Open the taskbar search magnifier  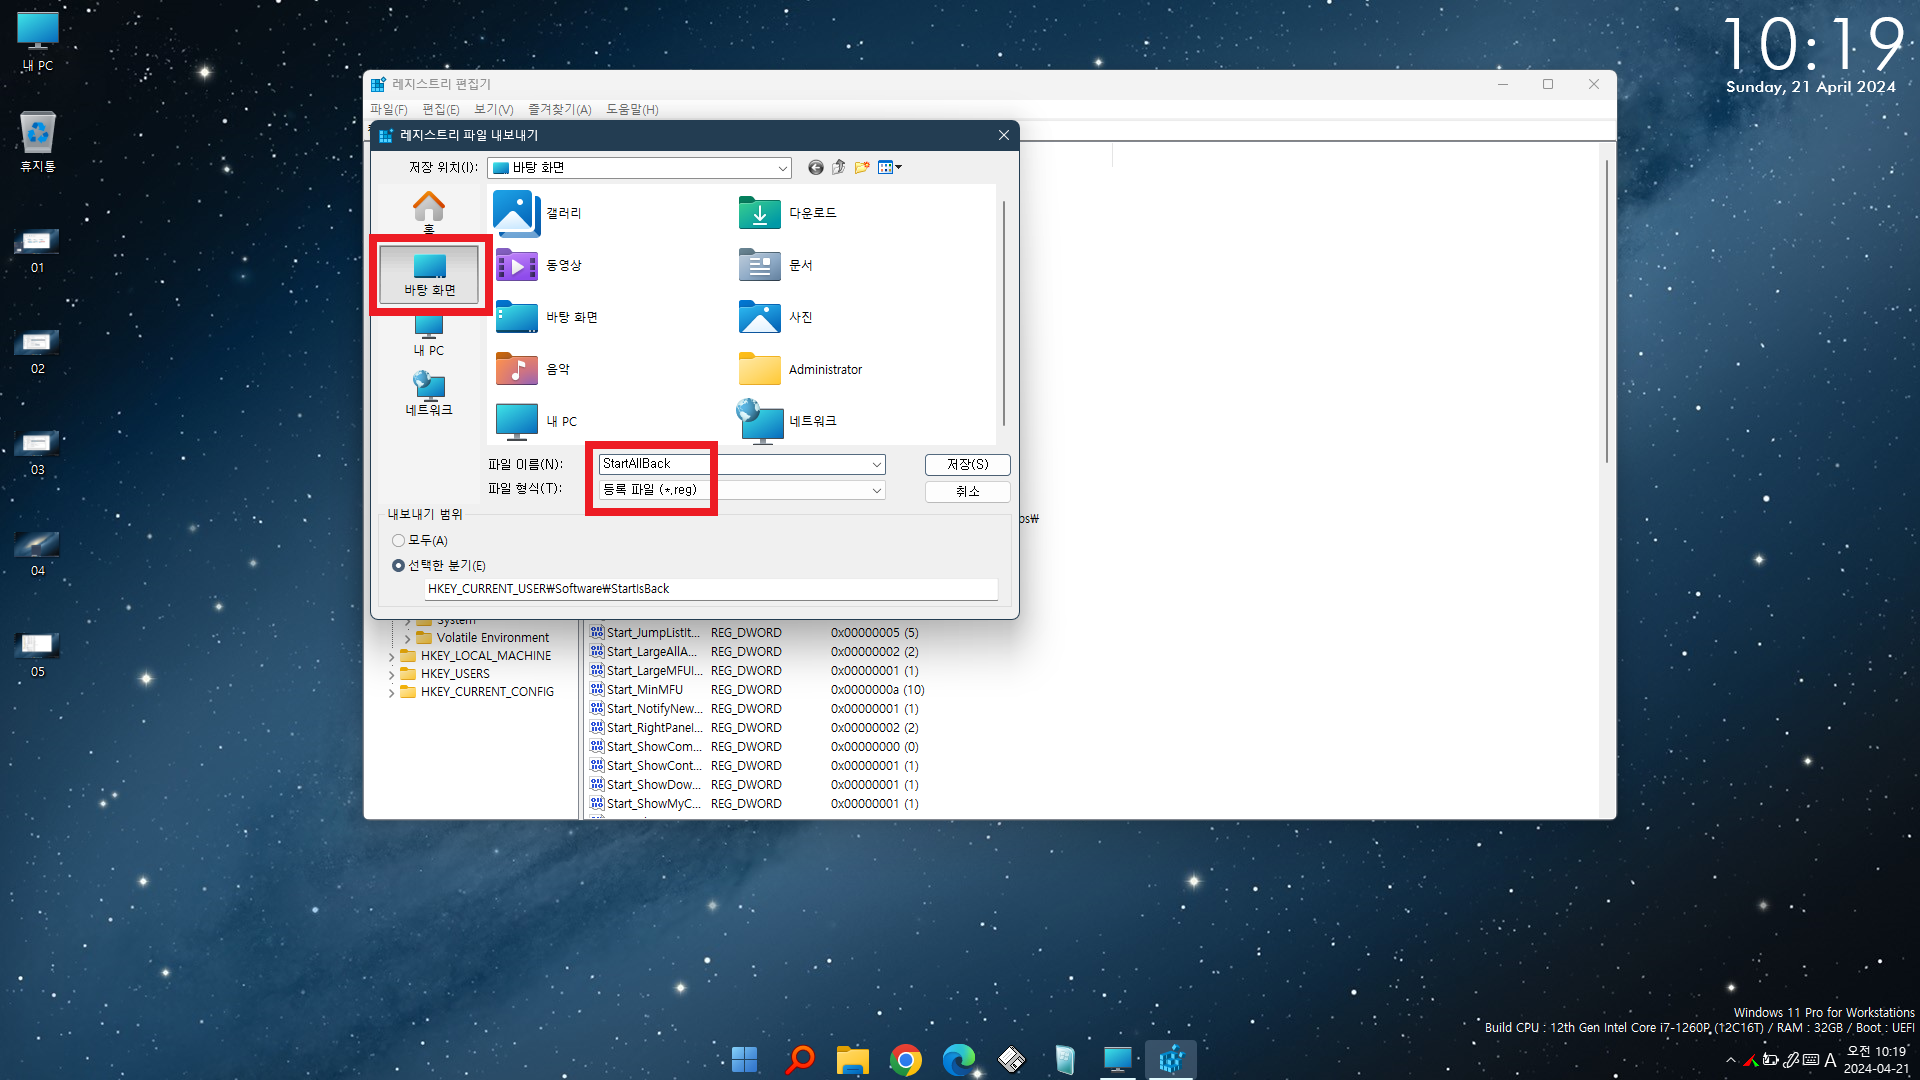click(x=799, y=1059)
